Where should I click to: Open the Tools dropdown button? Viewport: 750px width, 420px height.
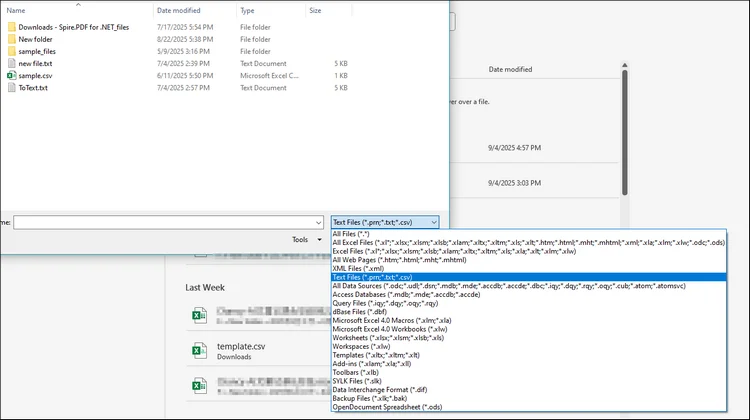(x=307, y=240)
